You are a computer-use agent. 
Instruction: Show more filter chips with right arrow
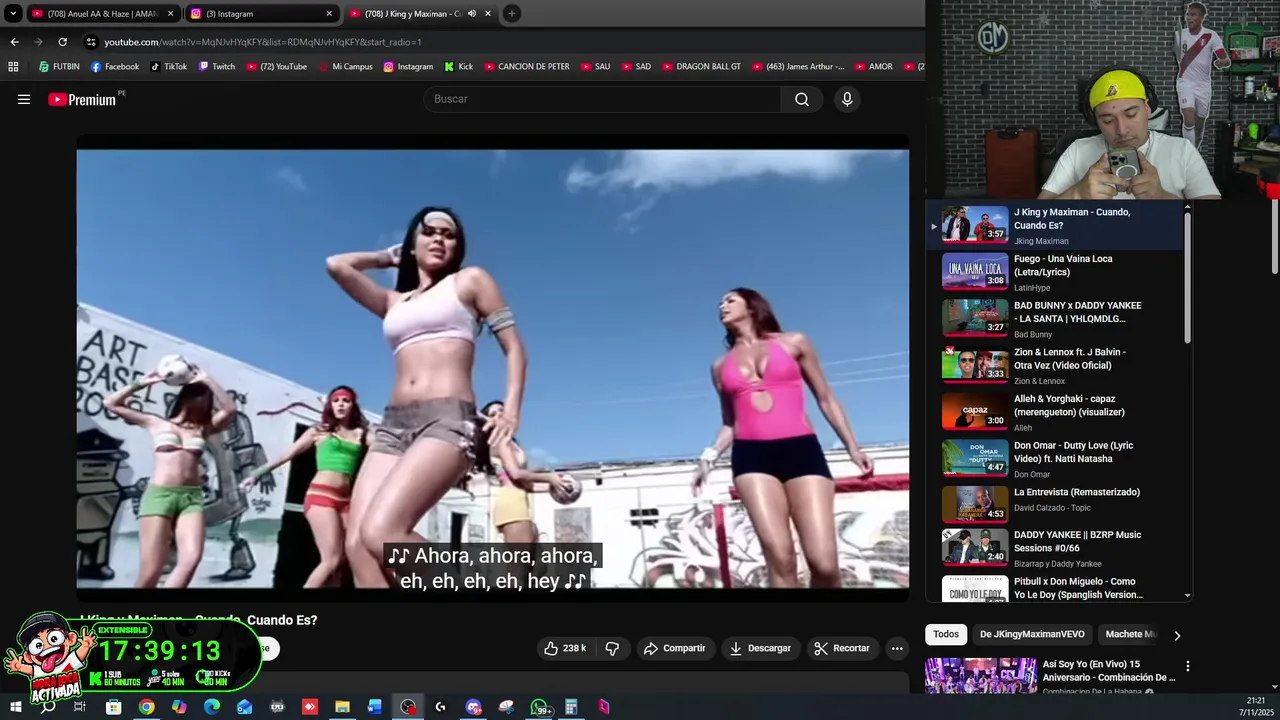[1177, 635]
